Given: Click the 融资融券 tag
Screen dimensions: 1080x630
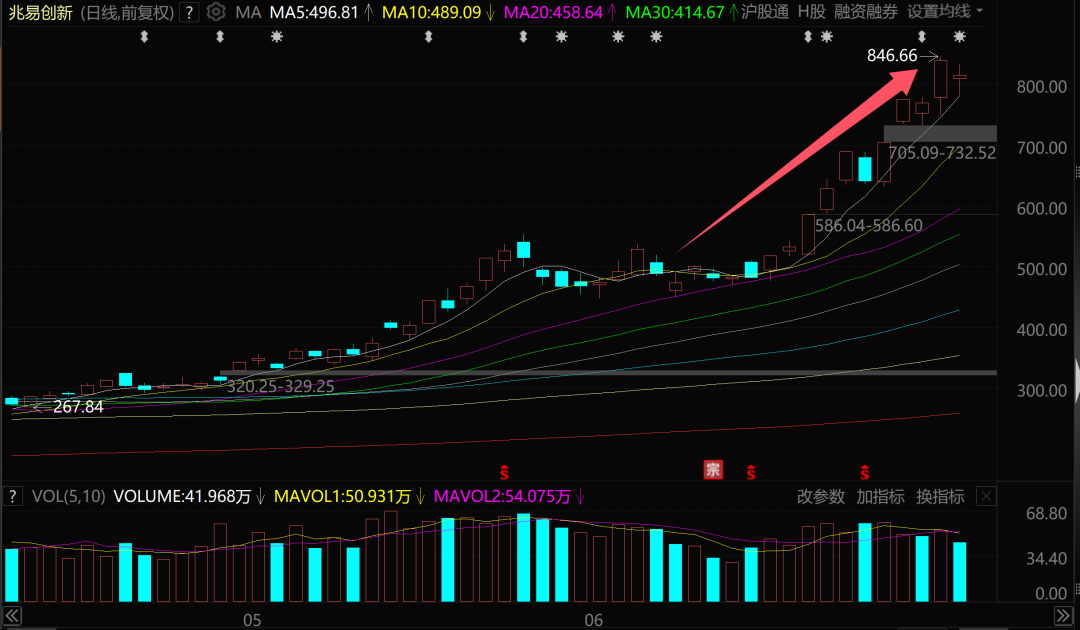Looking at the screenshot, I should click(866, 12).
